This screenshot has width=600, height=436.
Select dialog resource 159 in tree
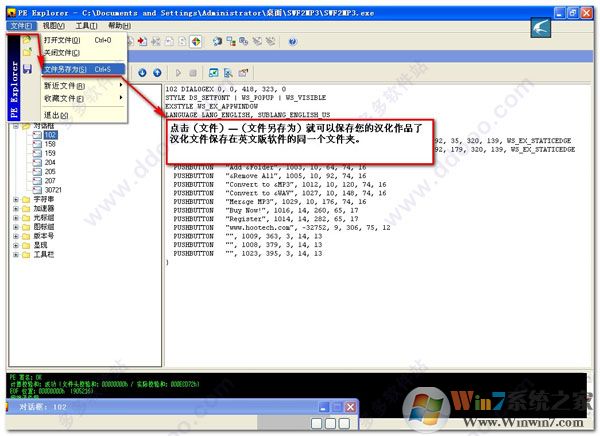(50, 153)
